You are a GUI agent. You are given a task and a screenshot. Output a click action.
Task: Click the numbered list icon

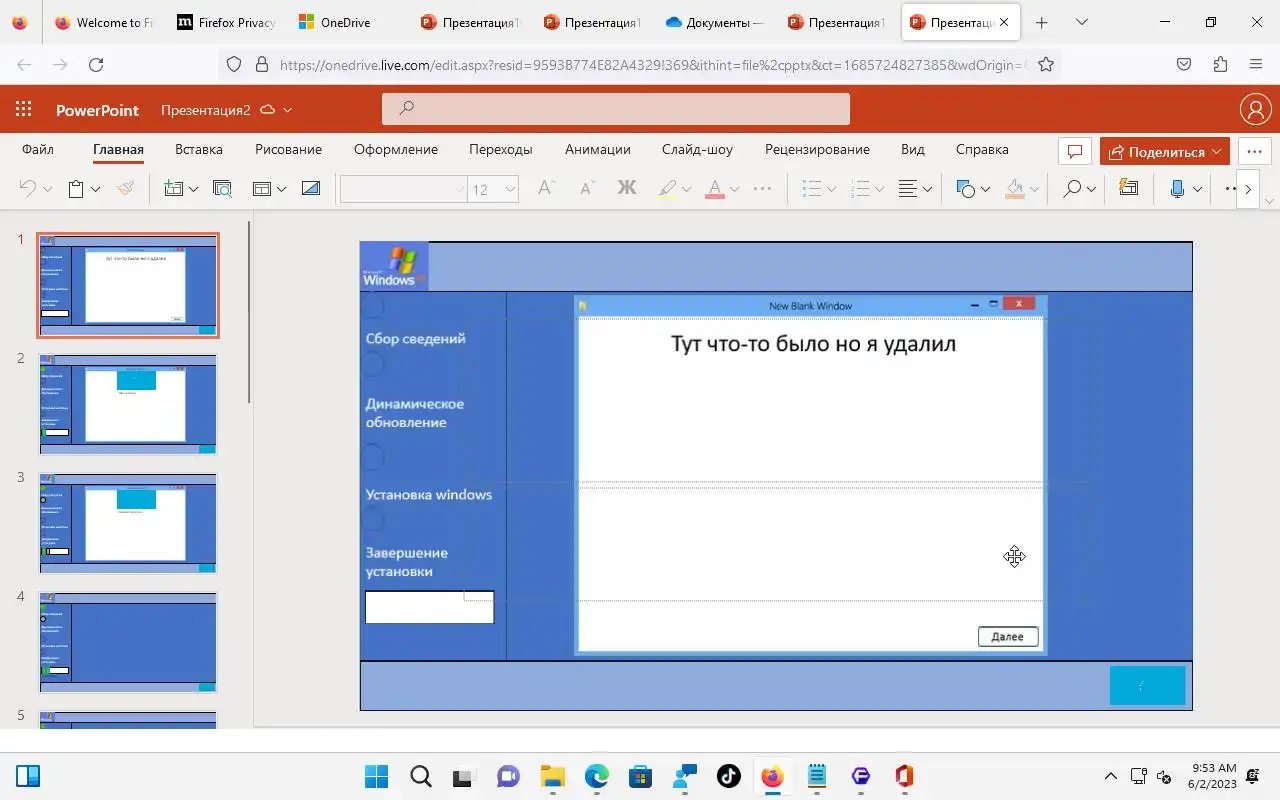(x=860, y=188)
